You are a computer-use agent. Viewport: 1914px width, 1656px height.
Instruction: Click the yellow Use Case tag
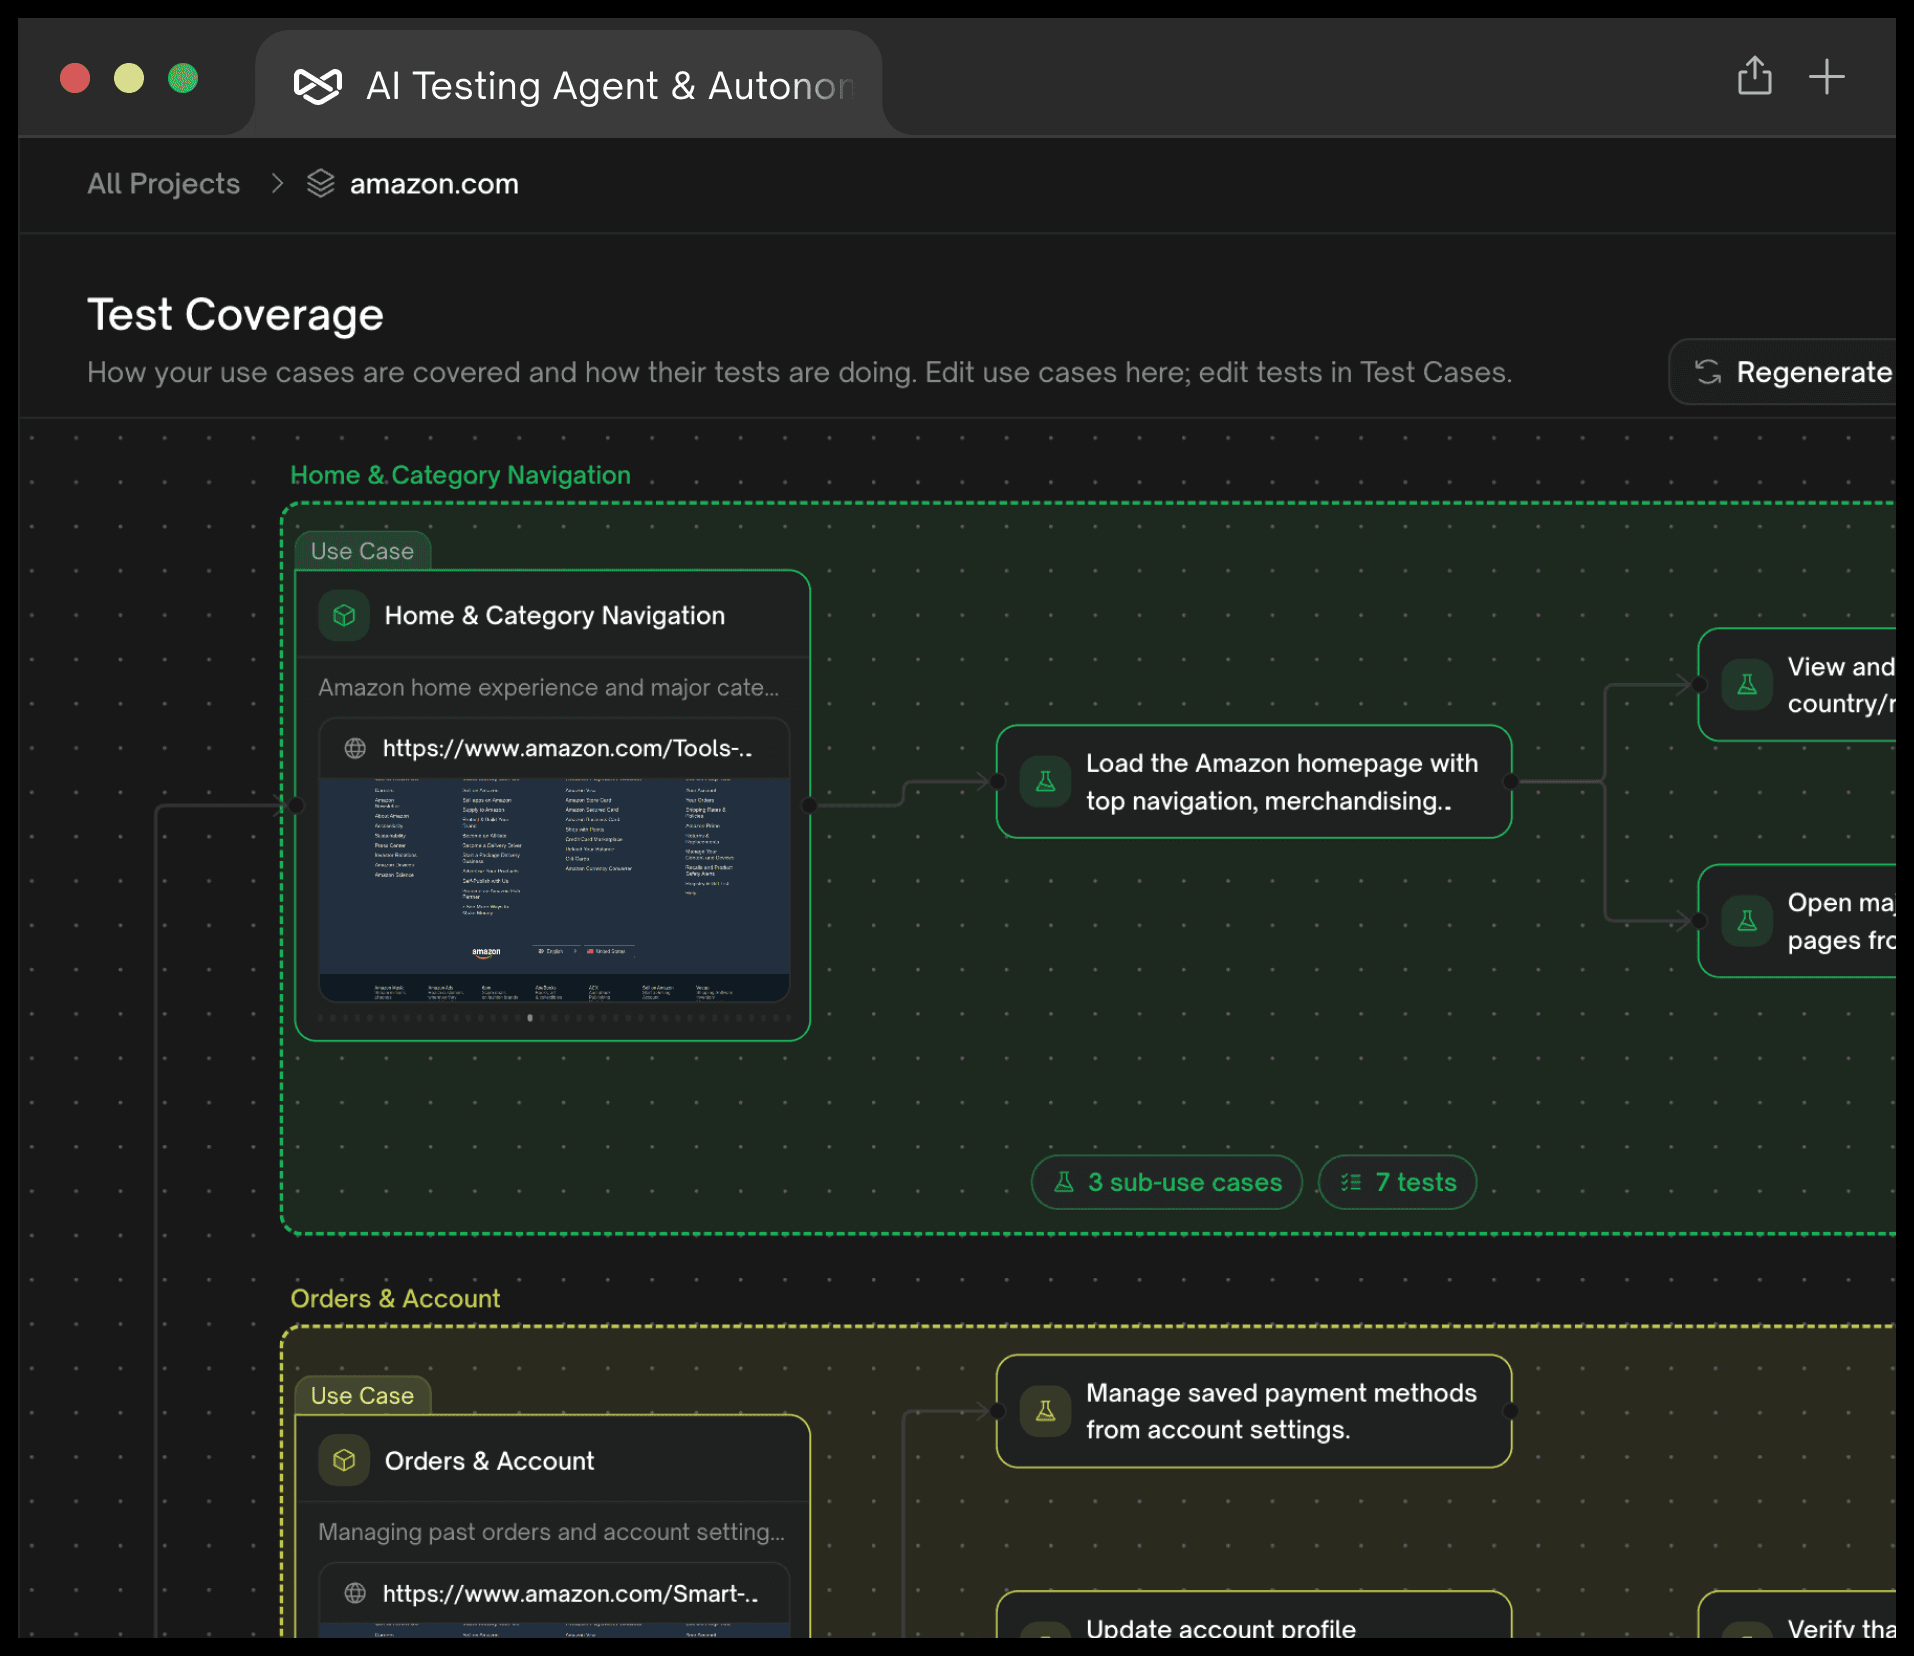click(x=362, y=1395)
